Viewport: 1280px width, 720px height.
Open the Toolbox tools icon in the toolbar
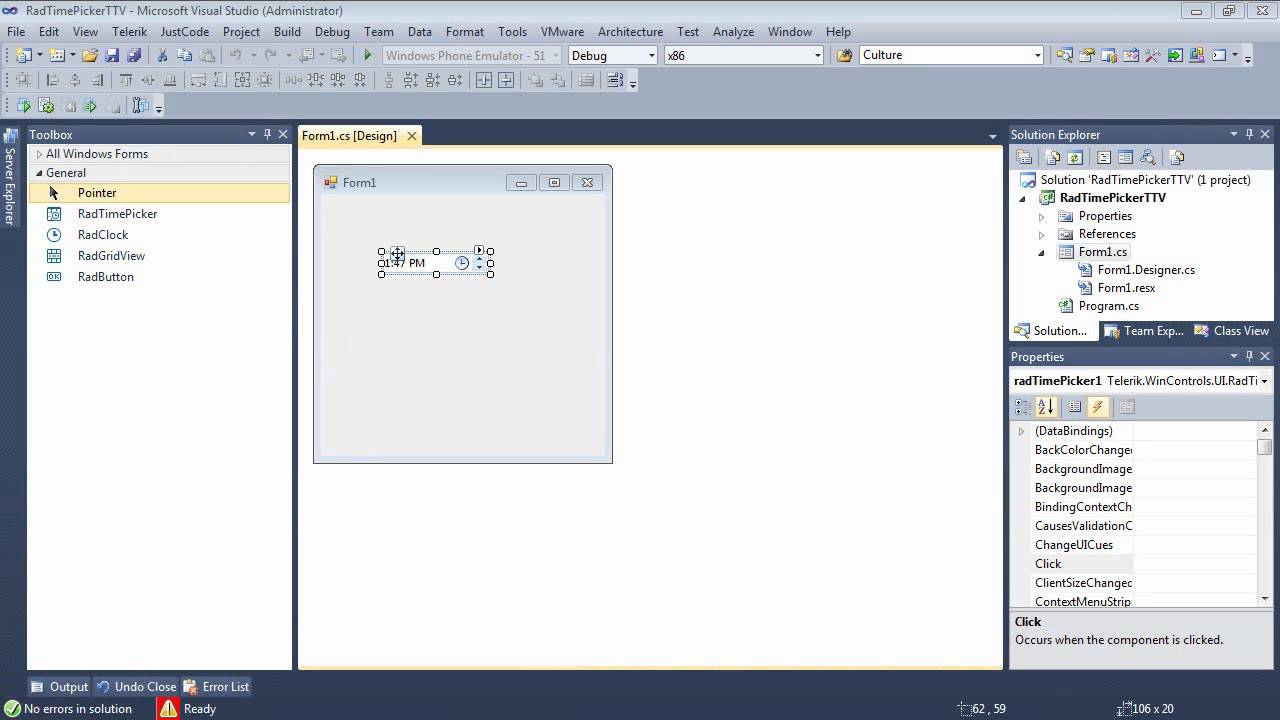[x=1153, y=56]
